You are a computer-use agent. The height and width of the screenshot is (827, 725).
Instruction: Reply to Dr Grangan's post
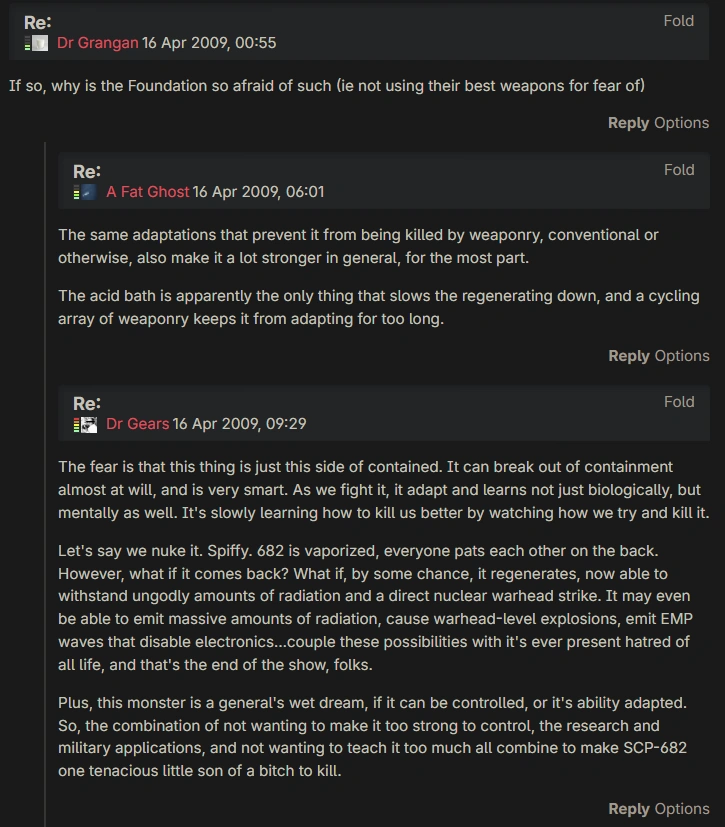pos(628,123)
